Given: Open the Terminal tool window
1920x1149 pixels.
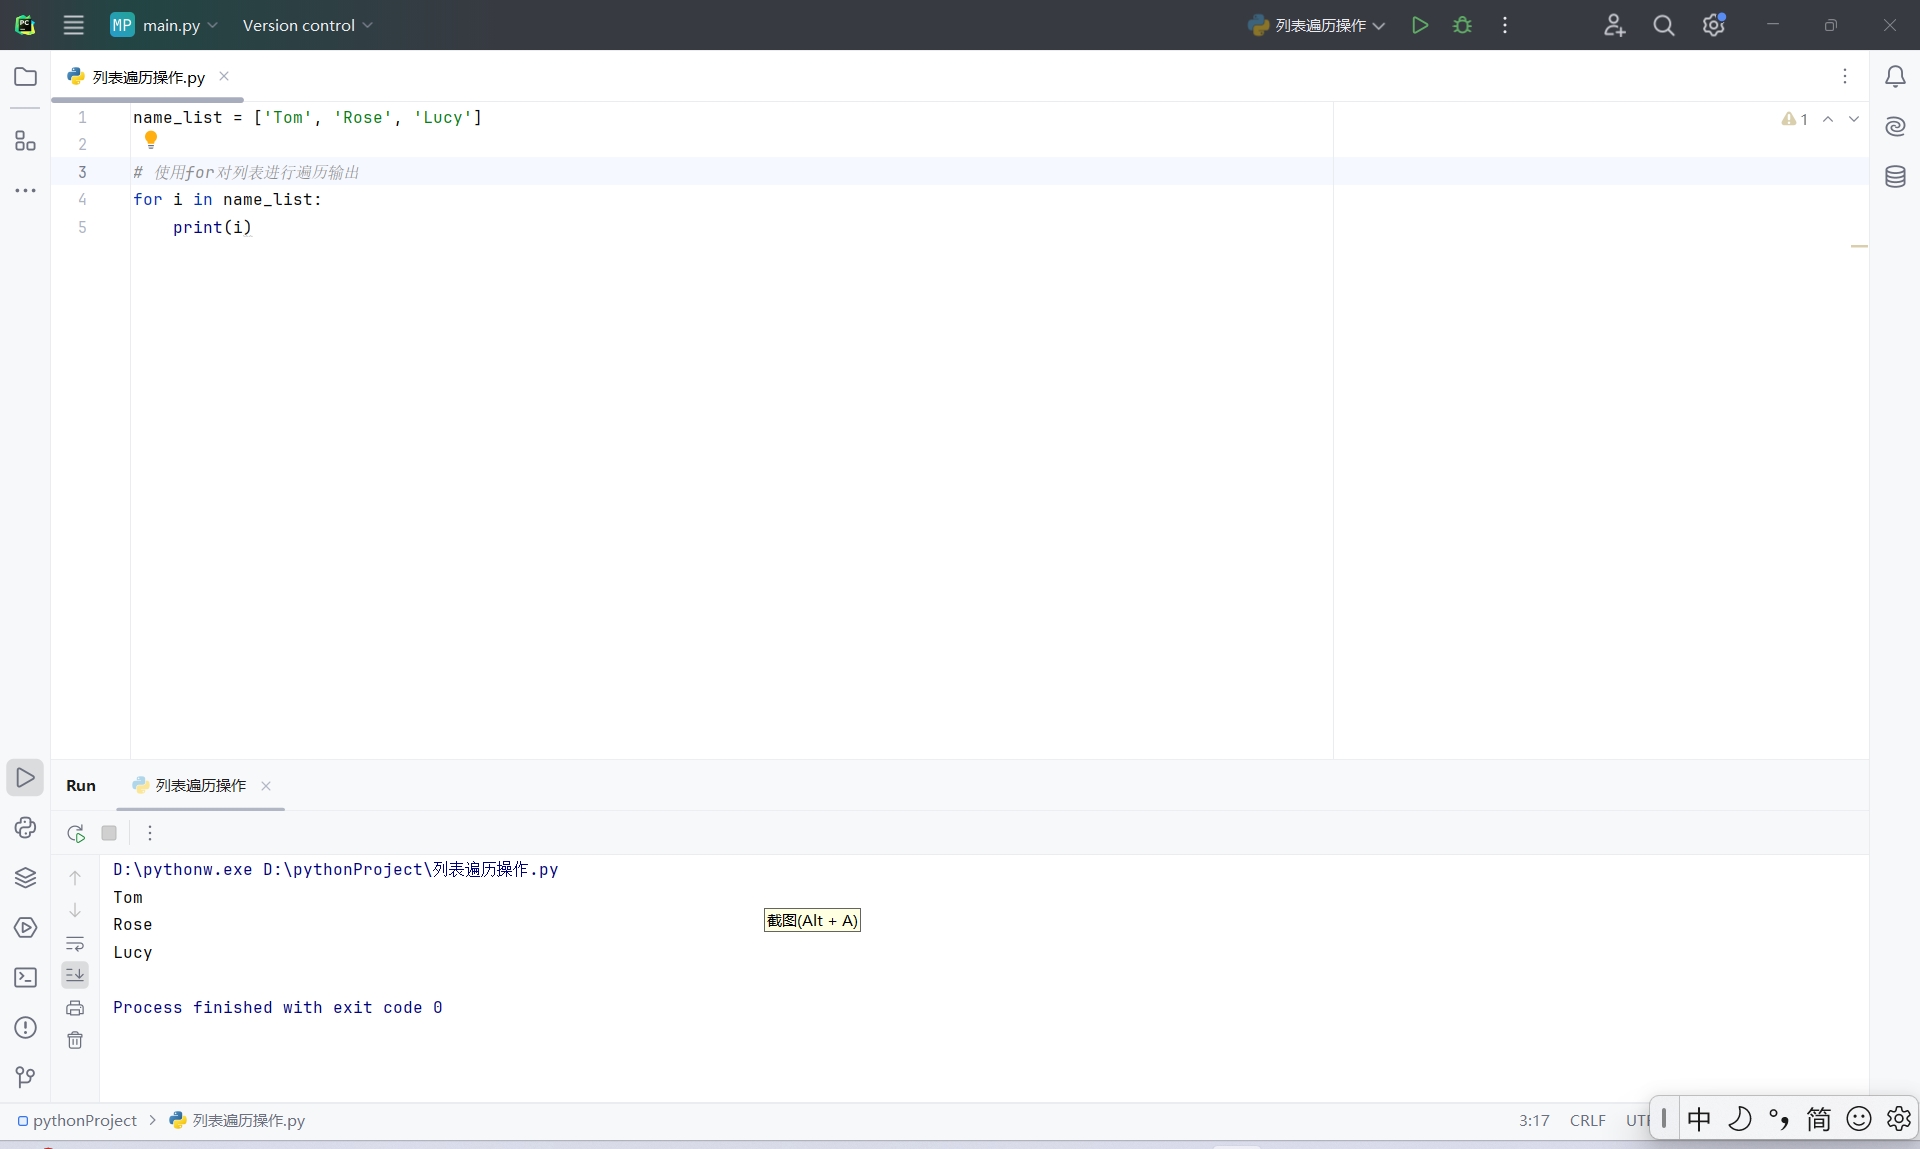Looking at the screenshot, I should pyautogui.click(x=25, y=978).
